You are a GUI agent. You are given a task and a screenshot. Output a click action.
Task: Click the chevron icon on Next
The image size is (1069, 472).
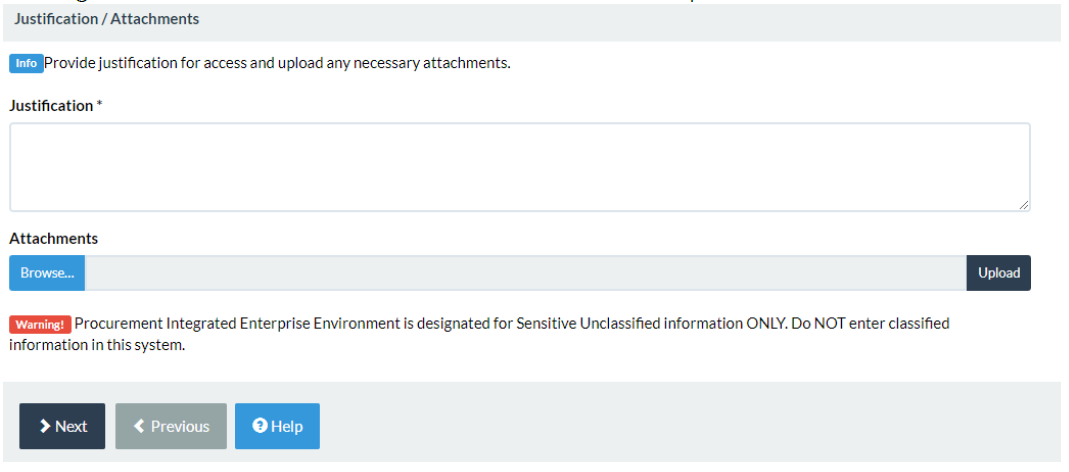point(45,426)
